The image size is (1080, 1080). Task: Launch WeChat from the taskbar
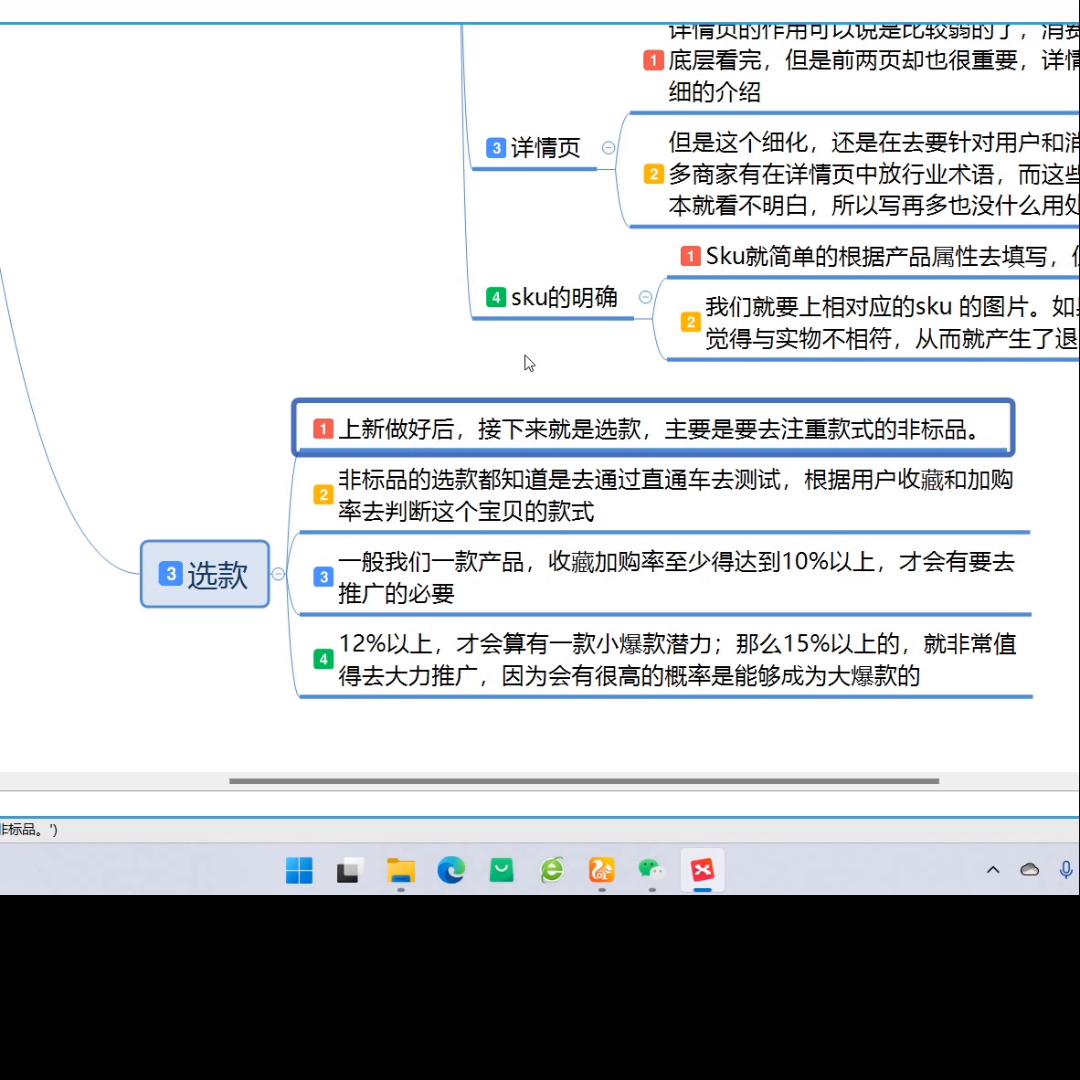tap(651, 871)
